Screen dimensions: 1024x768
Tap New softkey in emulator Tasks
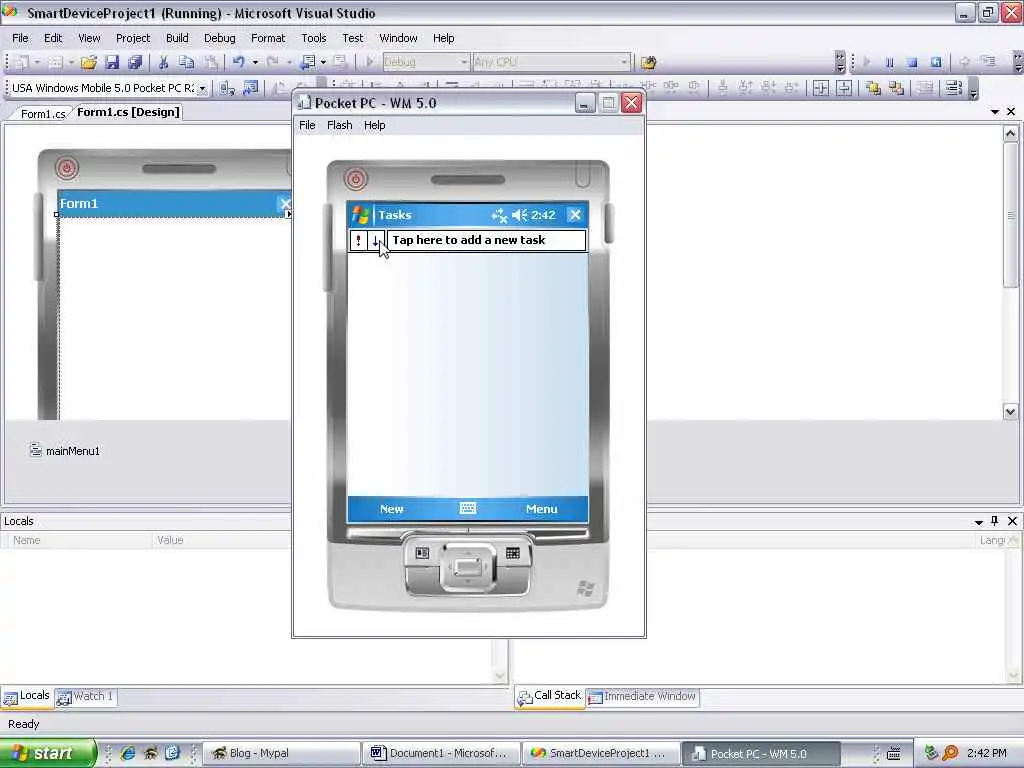pos(391,509)
